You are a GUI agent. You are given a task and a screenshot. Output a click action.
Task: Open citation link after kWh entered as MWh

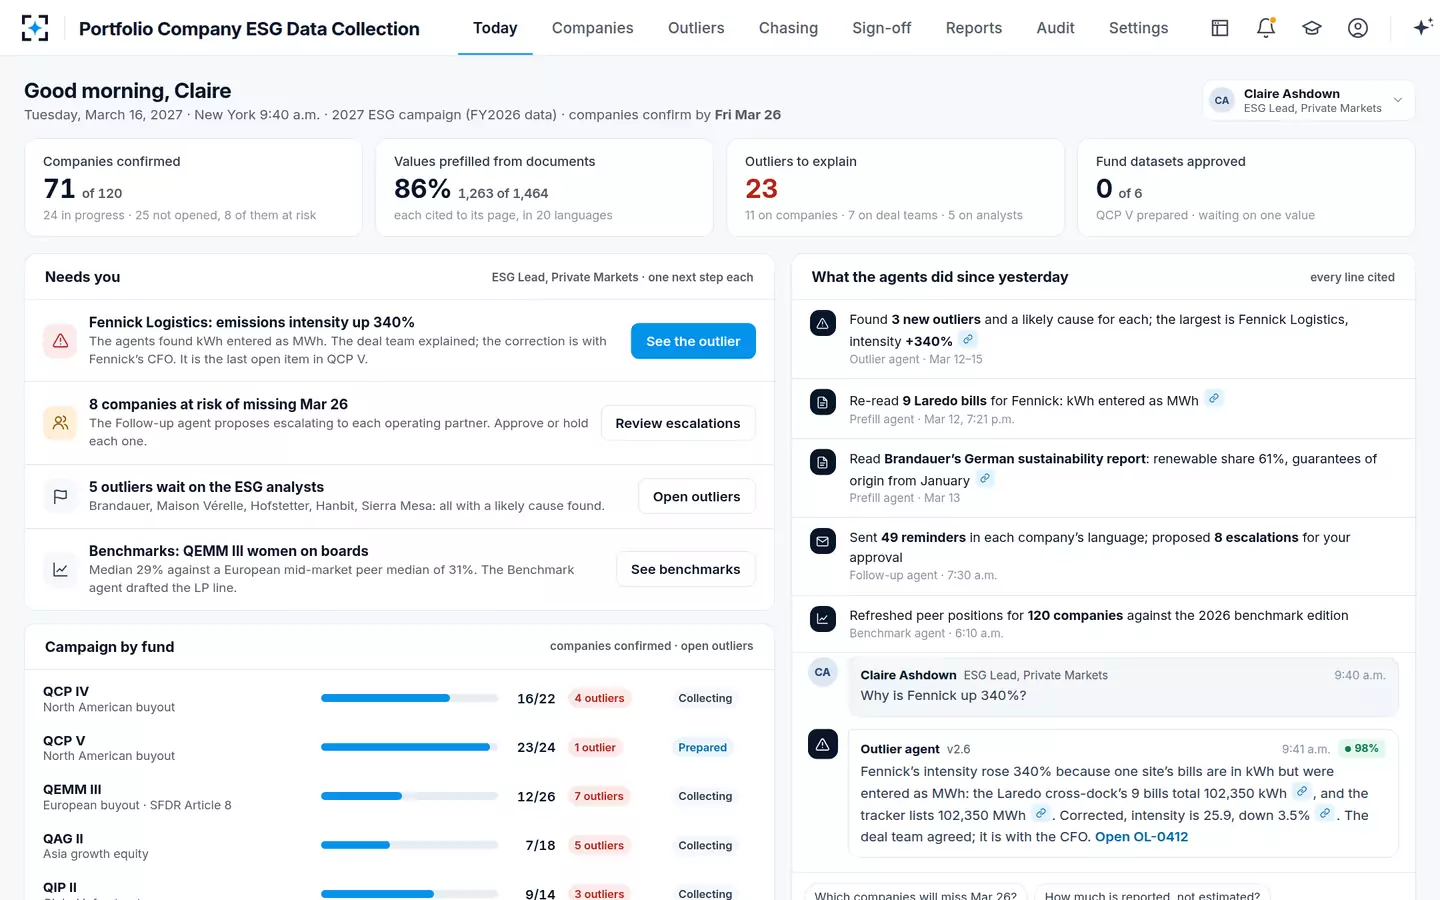pos(1214,398)
